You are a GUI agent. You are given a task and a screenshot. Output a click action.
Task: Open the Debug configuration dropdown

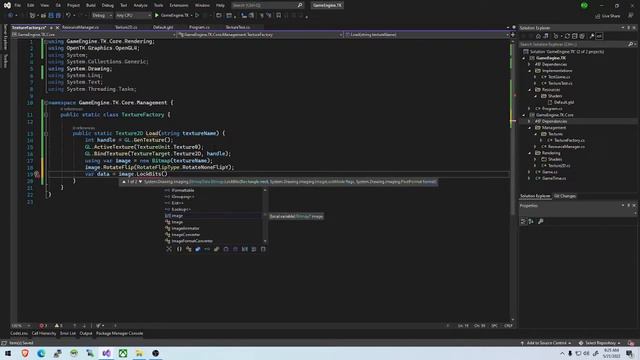[x=102, y=16]
